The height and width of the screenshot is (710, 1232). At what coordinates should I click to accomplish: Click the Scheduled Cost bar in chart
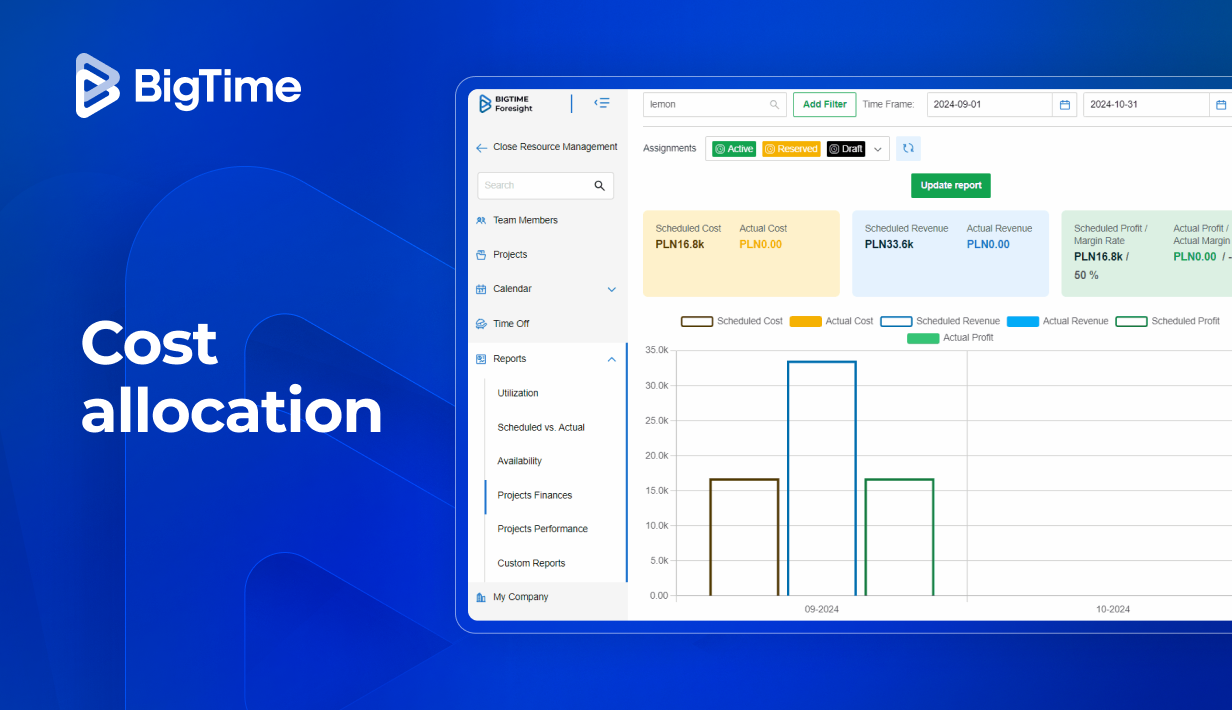point(744,538)
